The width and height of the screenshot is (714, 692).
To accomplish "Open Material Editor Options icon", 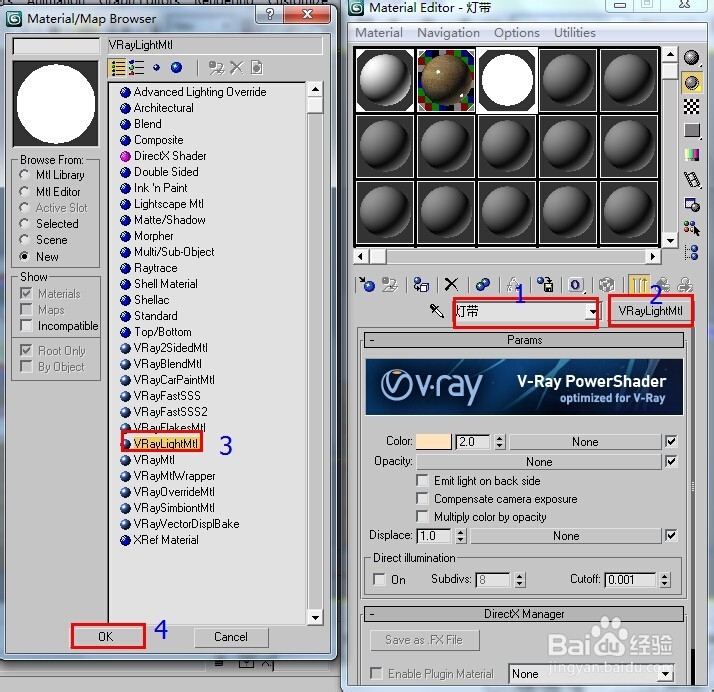I will click(x=691, y=204).
